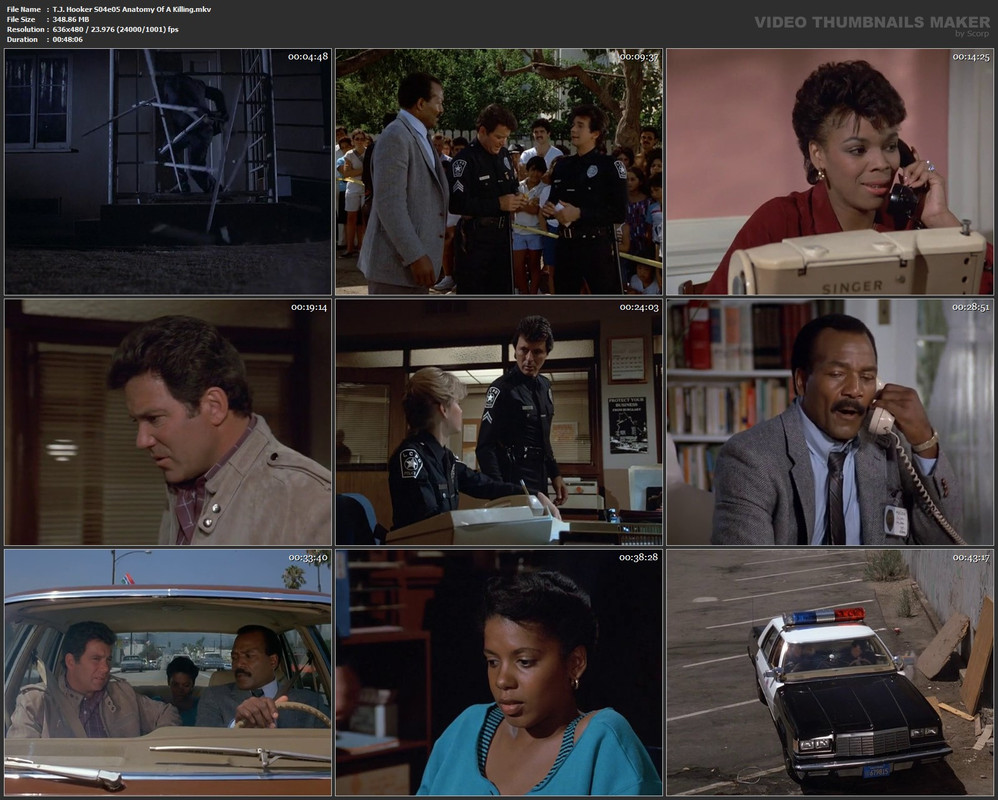
Task: Click the 'File Size' header label
Action: click(x=21, y=20)
